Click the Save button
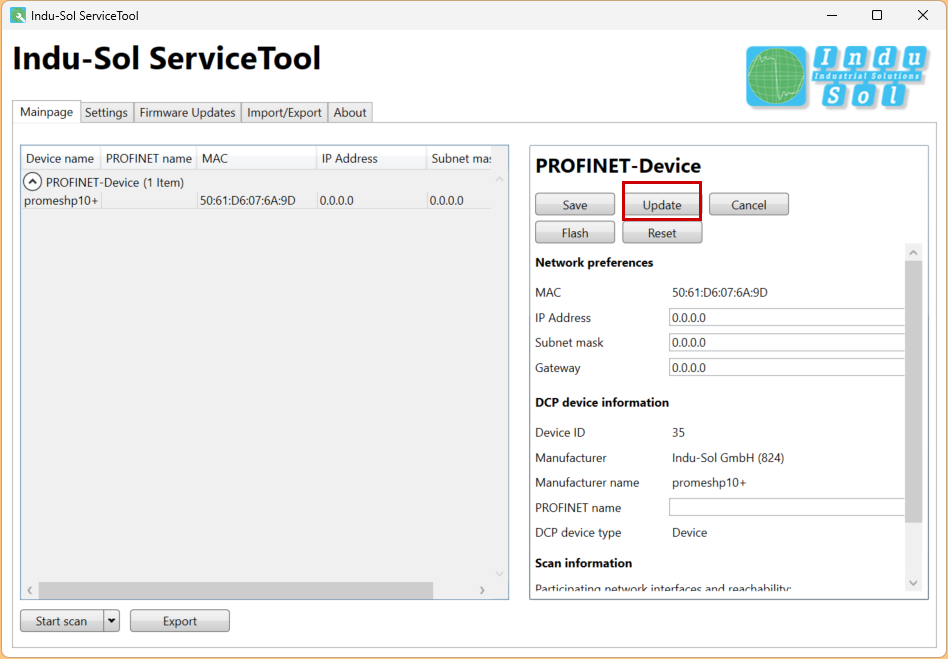Screen dimensions: 948x659 click(x=575, y=204)
